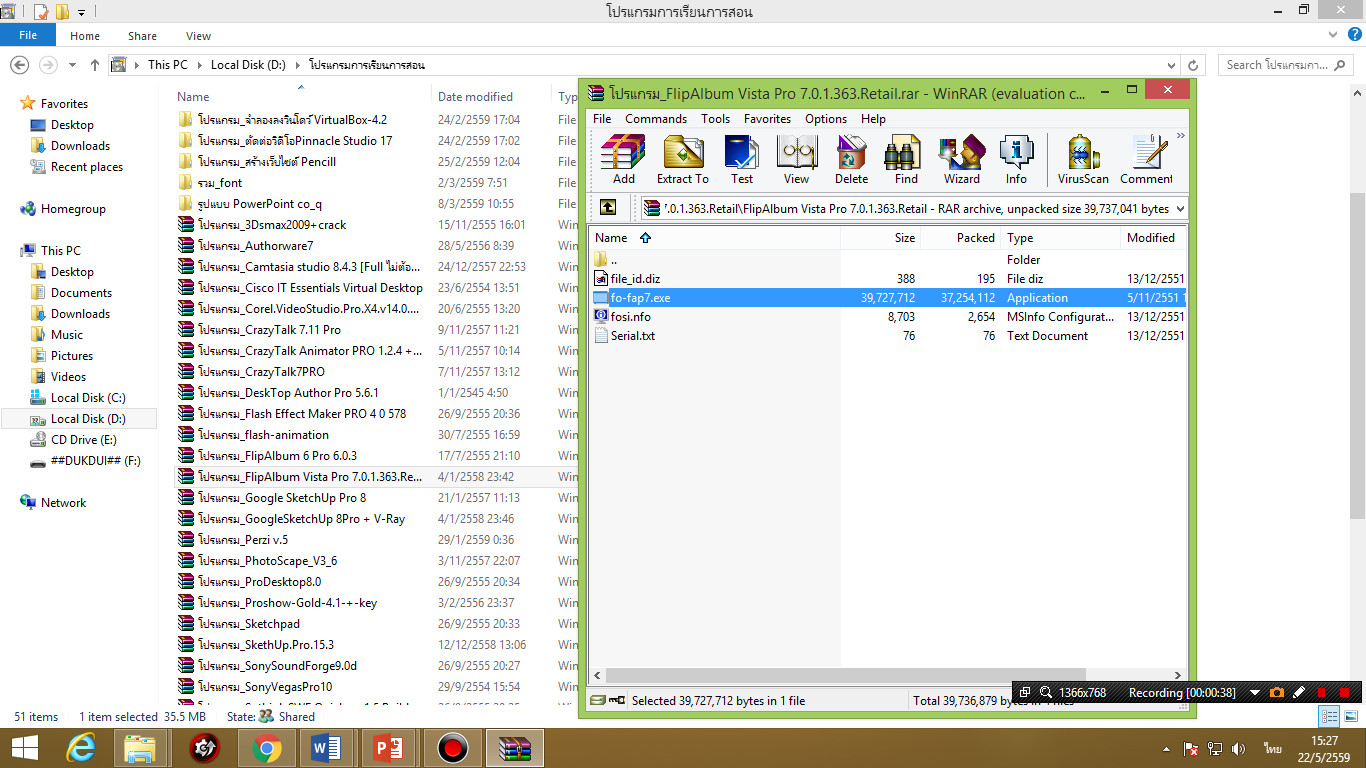This screenshot has width=1366, height=768.
Task: Expand more WinRAR toolbar buttons chevron
Action: (1181, 136)
